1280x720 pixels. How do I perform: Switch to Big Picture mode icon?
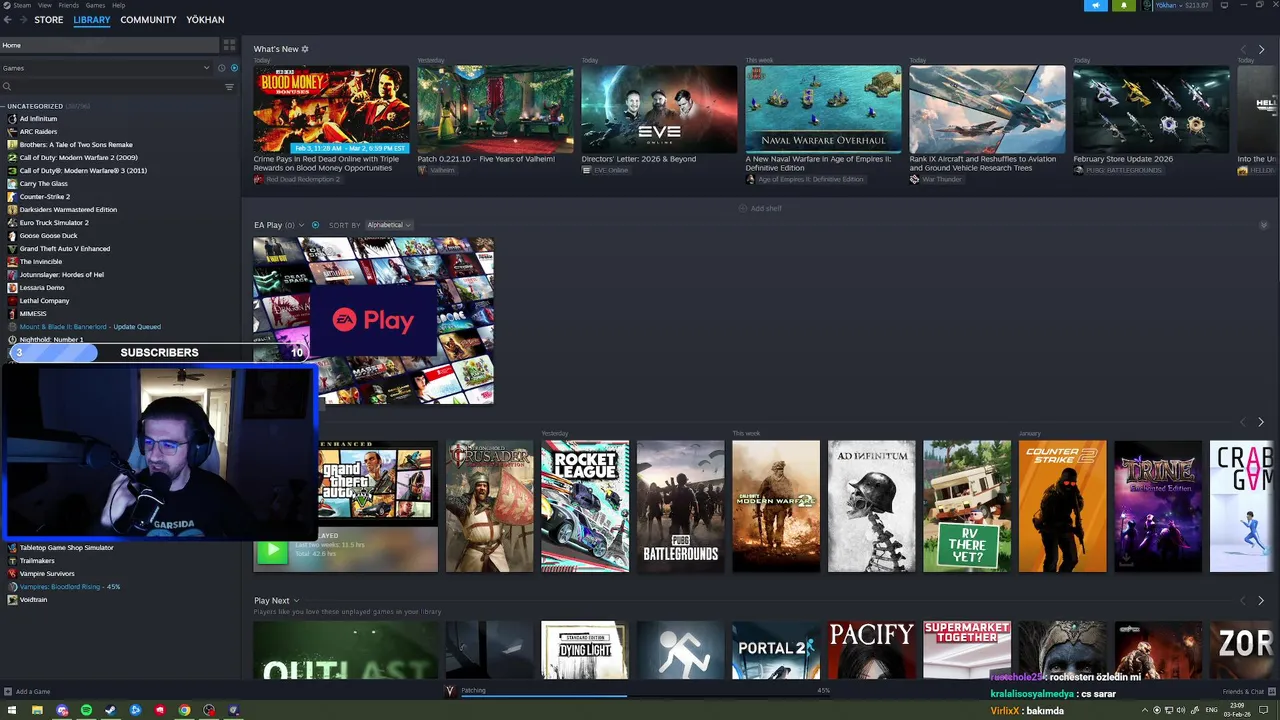[1225, 5]
